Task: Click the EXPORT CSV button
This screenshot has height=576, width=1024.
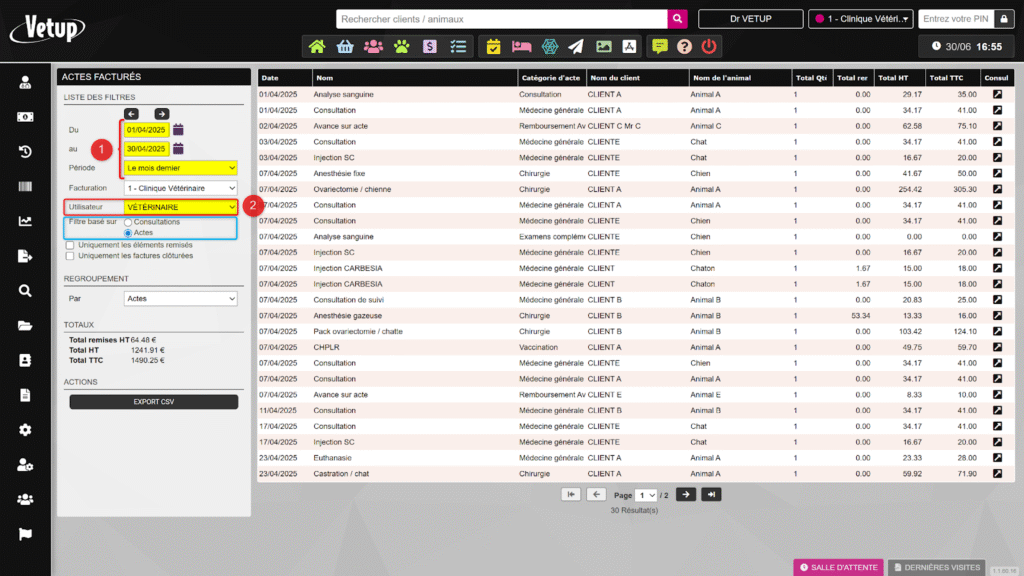Action: click(x=154, y=402)
